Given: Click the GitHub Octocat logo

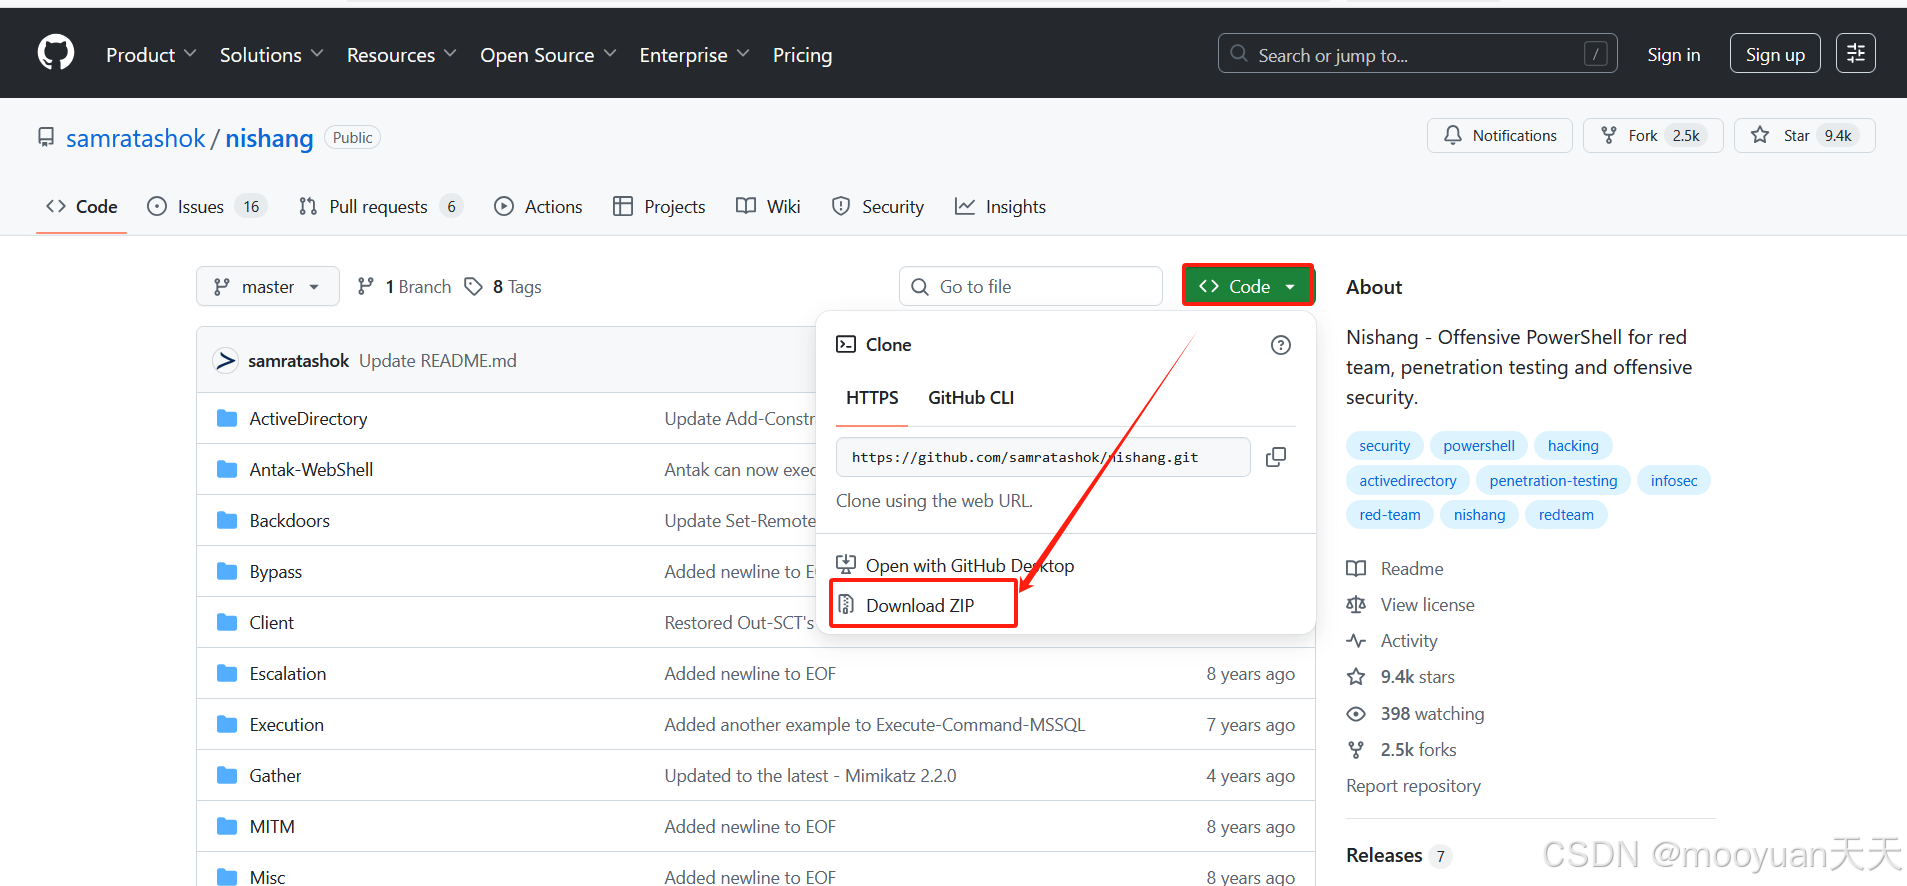Looking at the screenshot, I should click(56, 53).
